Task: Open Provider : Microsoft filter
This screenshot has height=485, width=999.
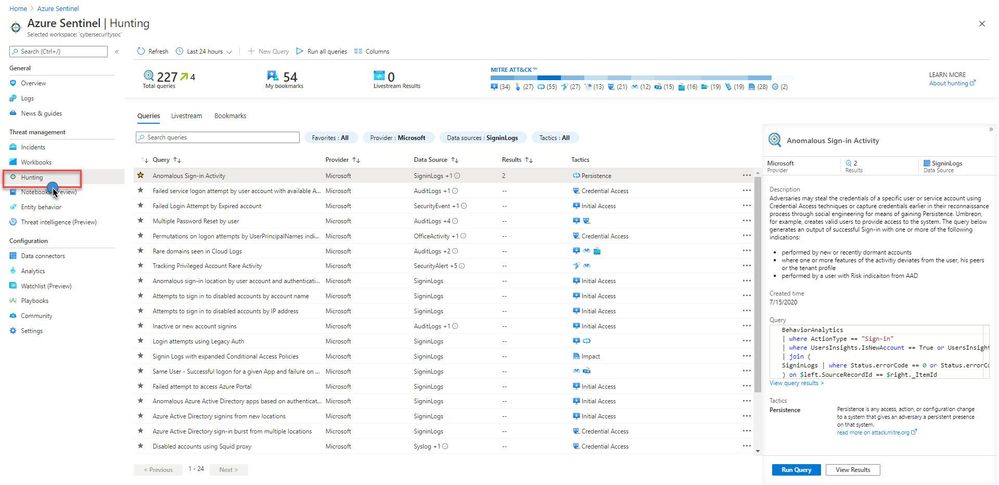Action: point(398,138)
